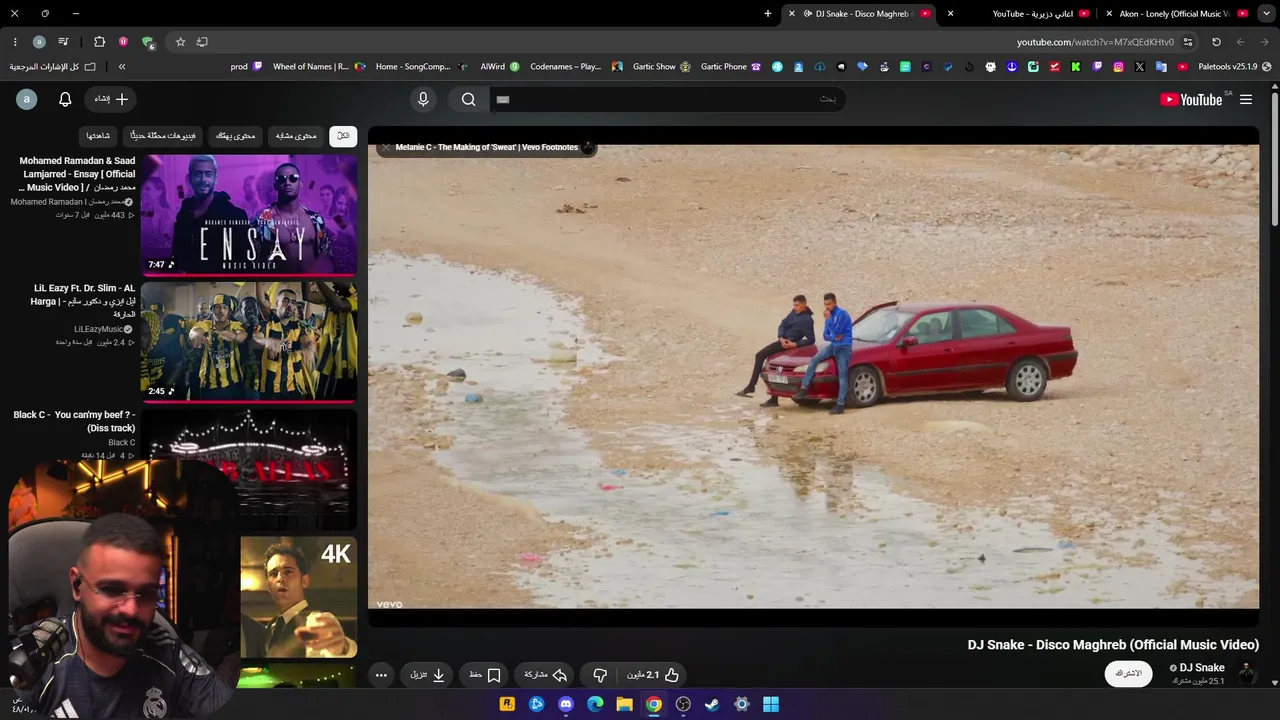
Task: Open the Black C diss track title
Action: click(74, 421)
